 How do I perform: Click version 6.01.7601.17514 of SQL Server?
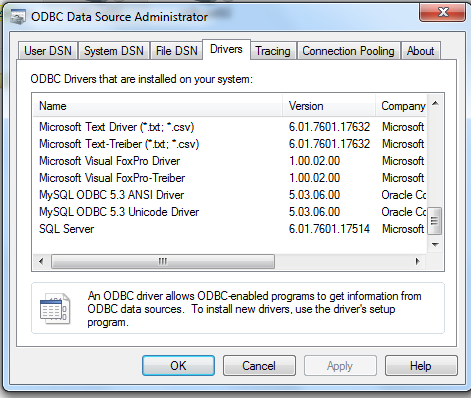(329, 229)
